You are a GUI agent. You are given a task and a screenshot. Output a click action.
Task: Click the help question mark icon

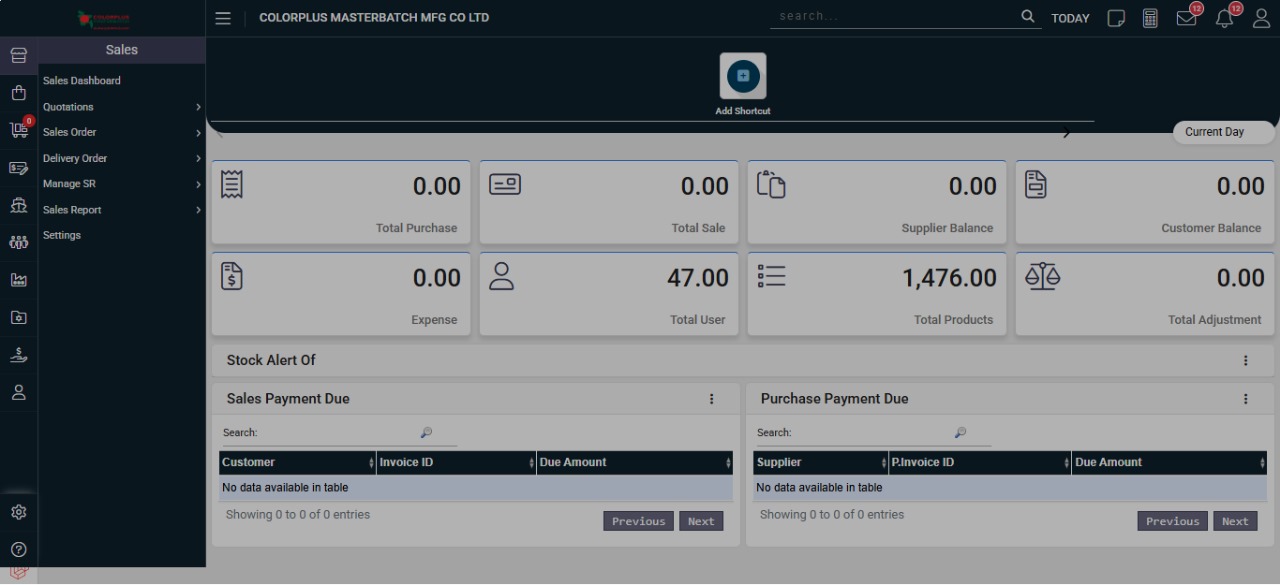[x=18, y=549]
